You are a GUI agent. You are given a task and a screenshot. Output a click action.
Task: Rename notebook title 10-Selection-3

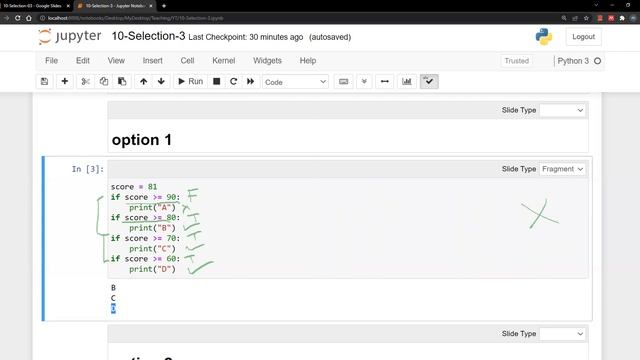[149, 36]
